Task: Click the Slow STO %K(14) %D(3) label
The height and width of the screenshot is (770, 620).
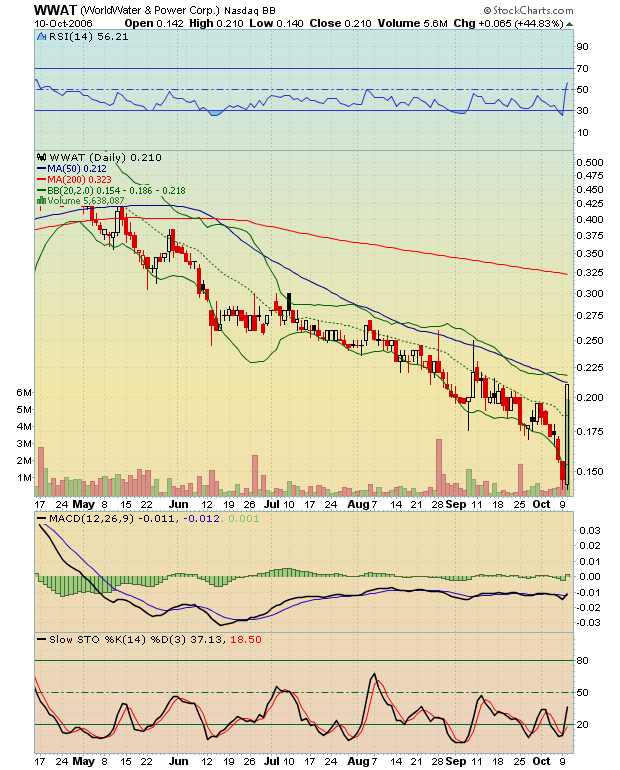Action: coord(118,639)
